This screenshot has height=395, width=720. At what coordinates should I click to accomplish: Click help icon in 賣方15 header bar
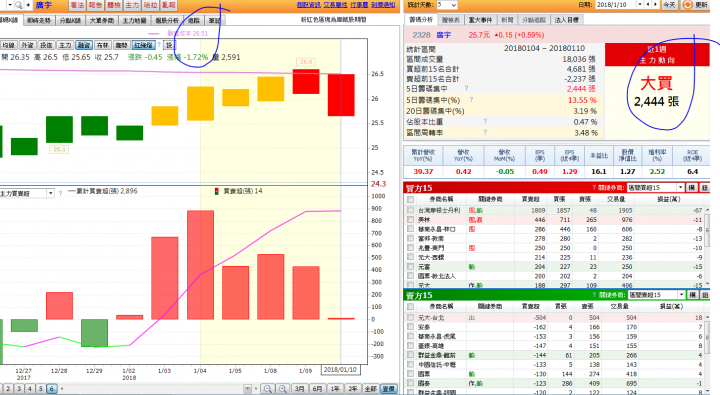594,295
